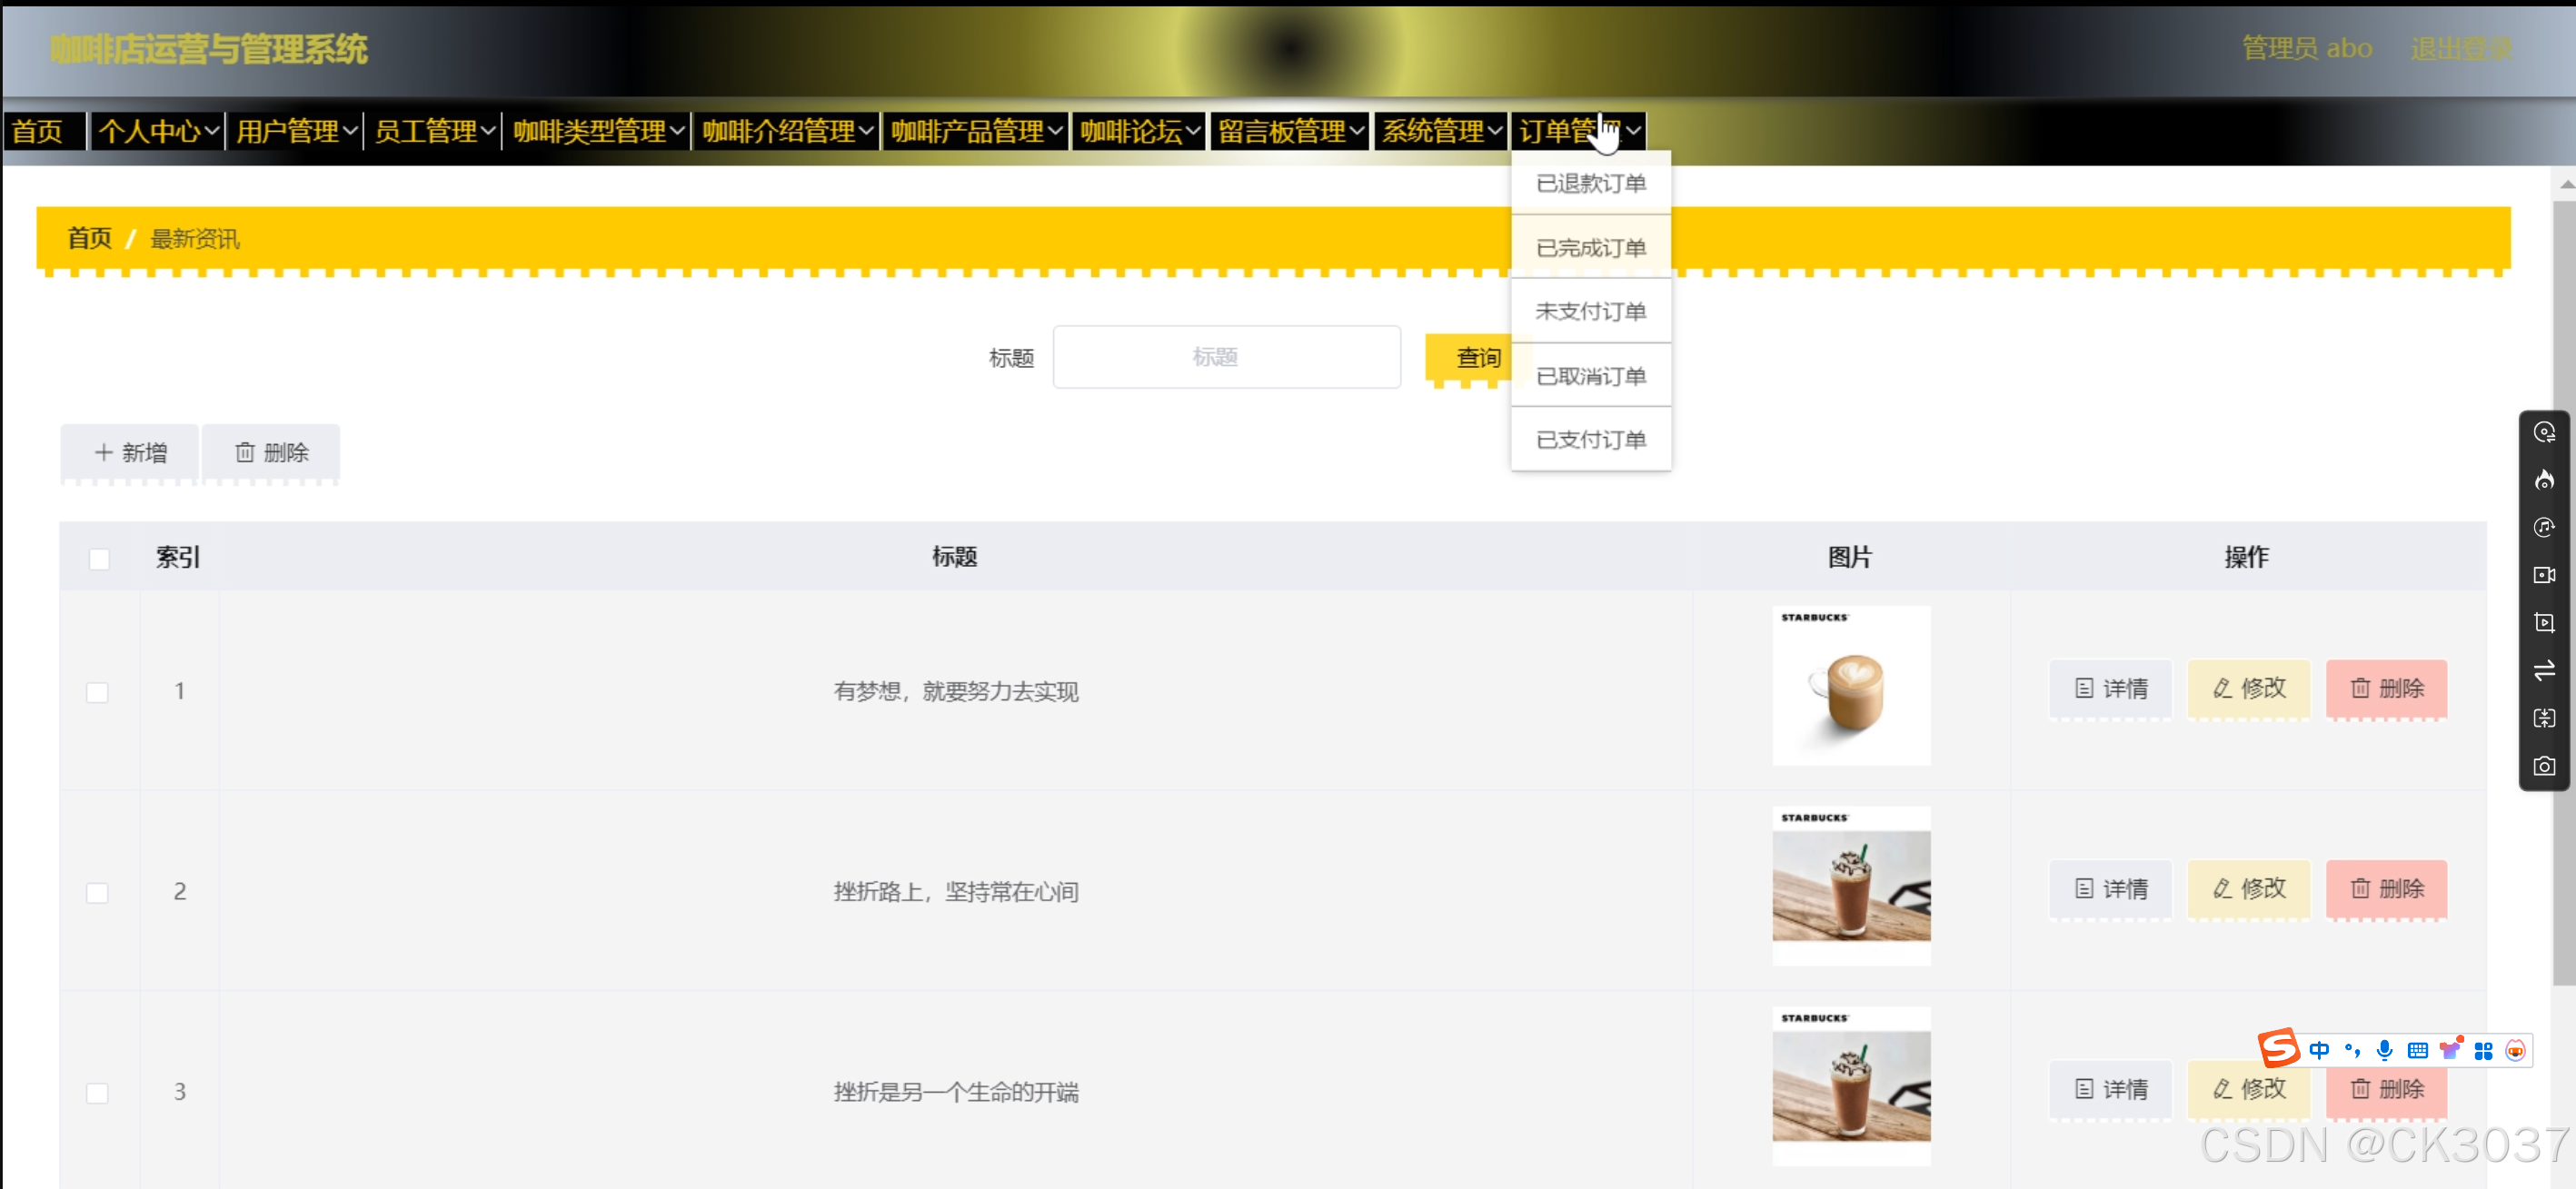Viewport: 2576px width, 1189px height.
Task: Click the 管理员 abo user label
Action: [2306, 48]
